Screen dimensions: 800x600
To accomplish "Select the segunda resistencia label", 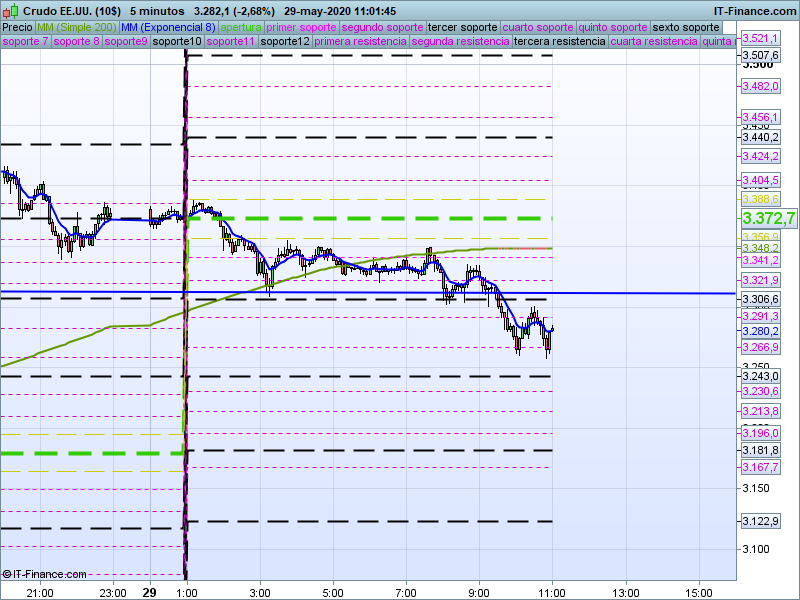I will (460, 41).
